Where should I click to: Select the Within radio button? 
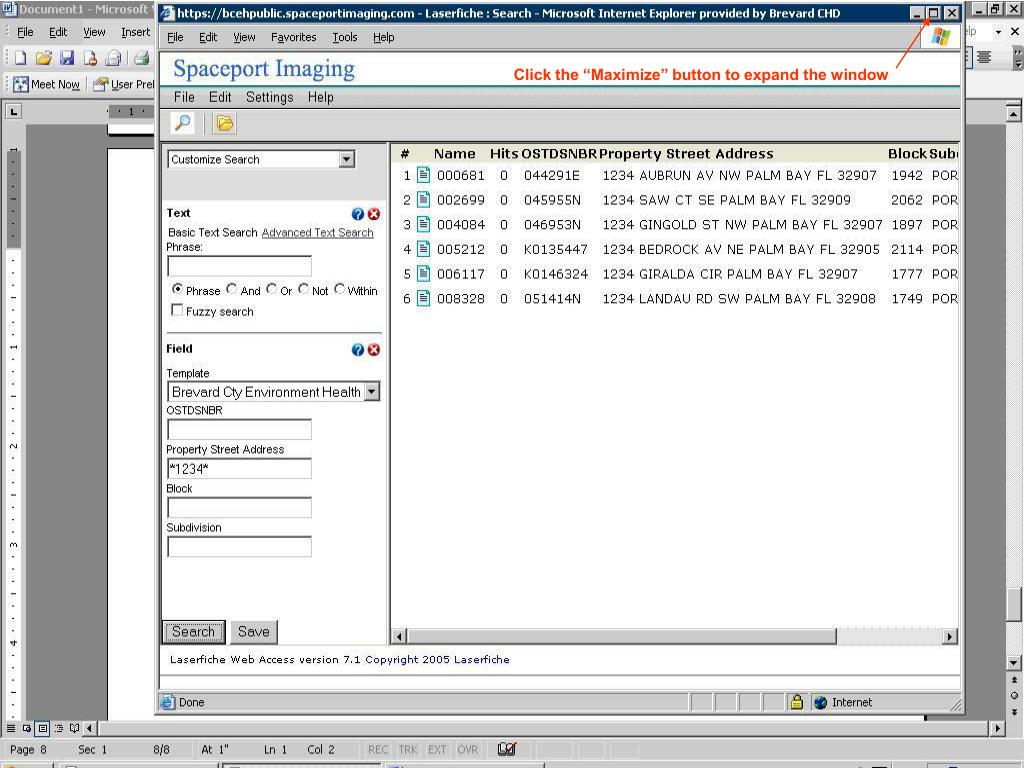click(339, 289)
